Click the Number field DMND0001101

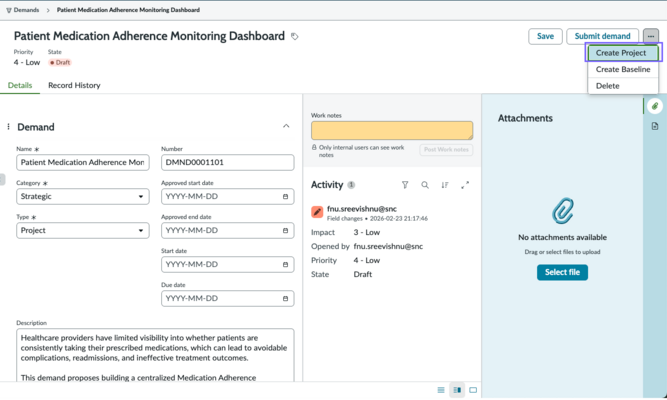click(x=228, y=163)
